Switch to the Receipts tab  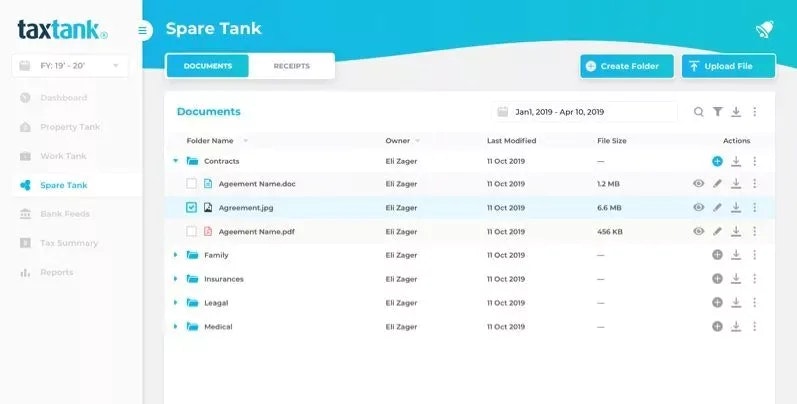tap(292, 66)
